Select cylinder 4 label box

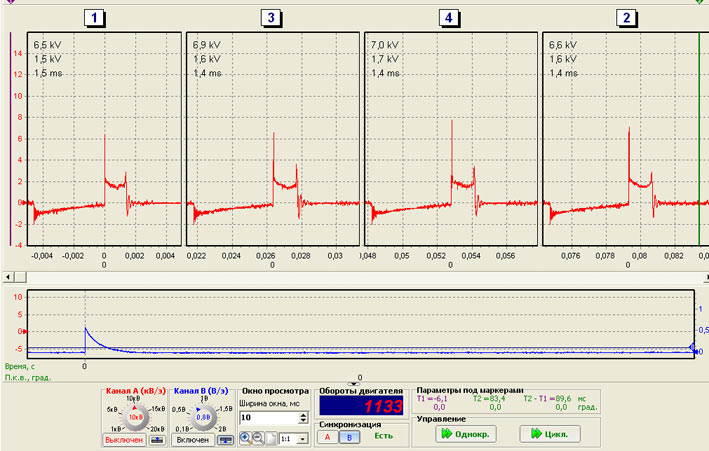(449, 18)
